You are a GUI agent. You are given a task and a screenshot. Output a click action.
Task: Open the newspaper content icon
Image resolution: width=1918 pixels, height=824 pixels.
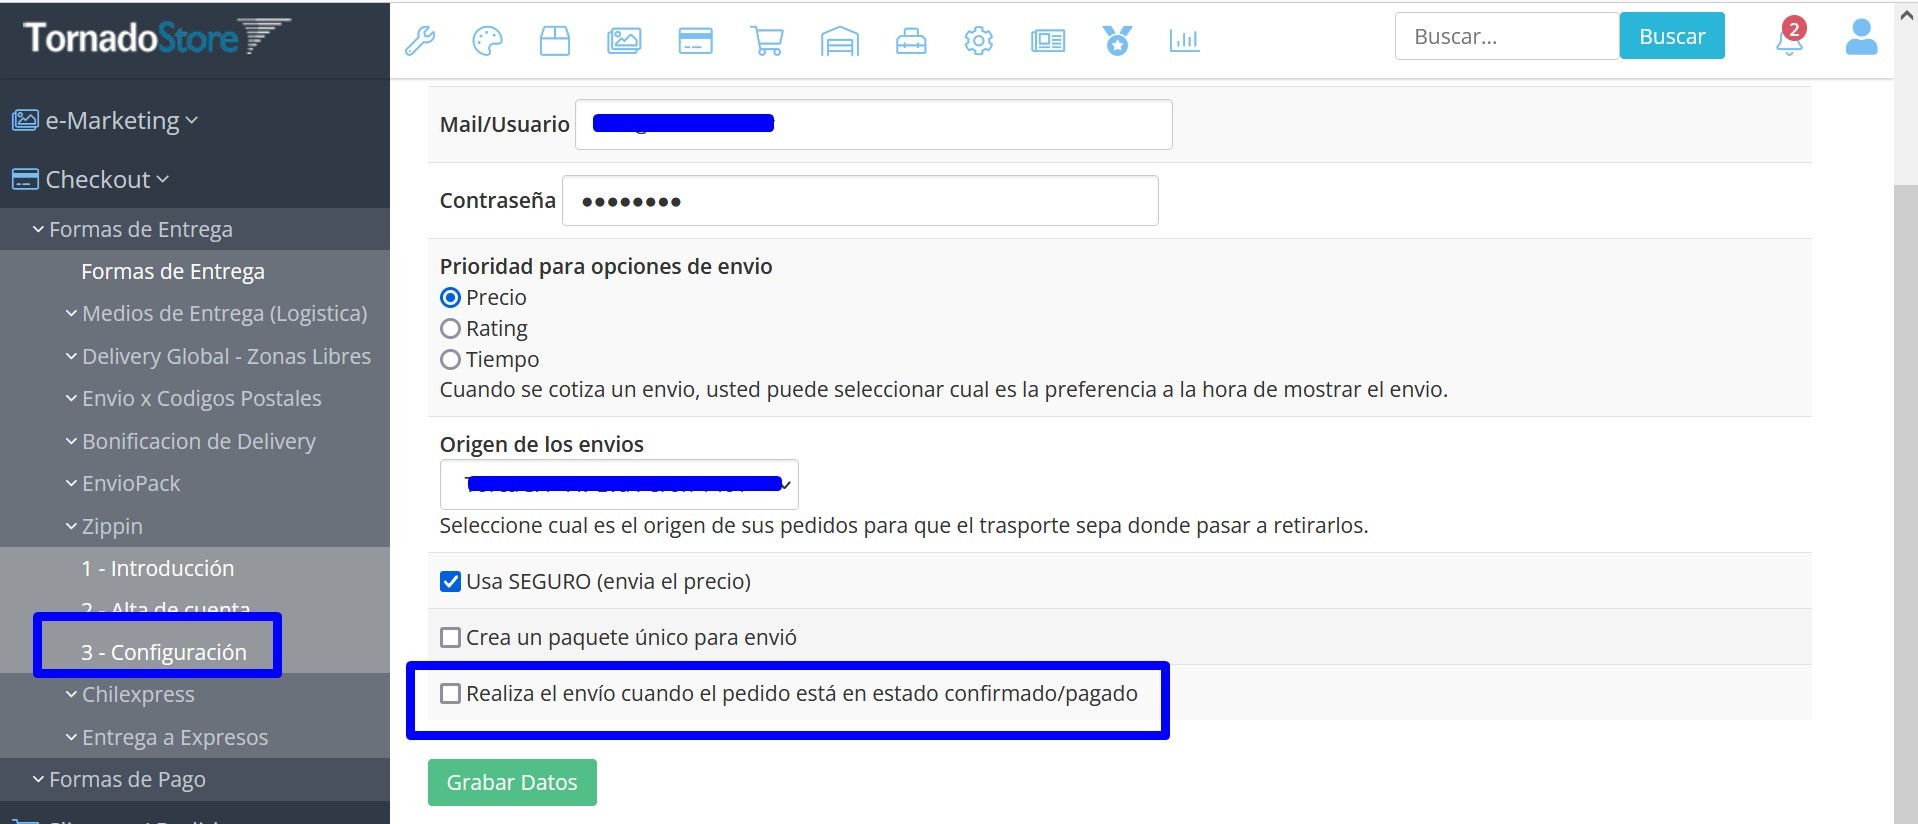point(1048,41)
